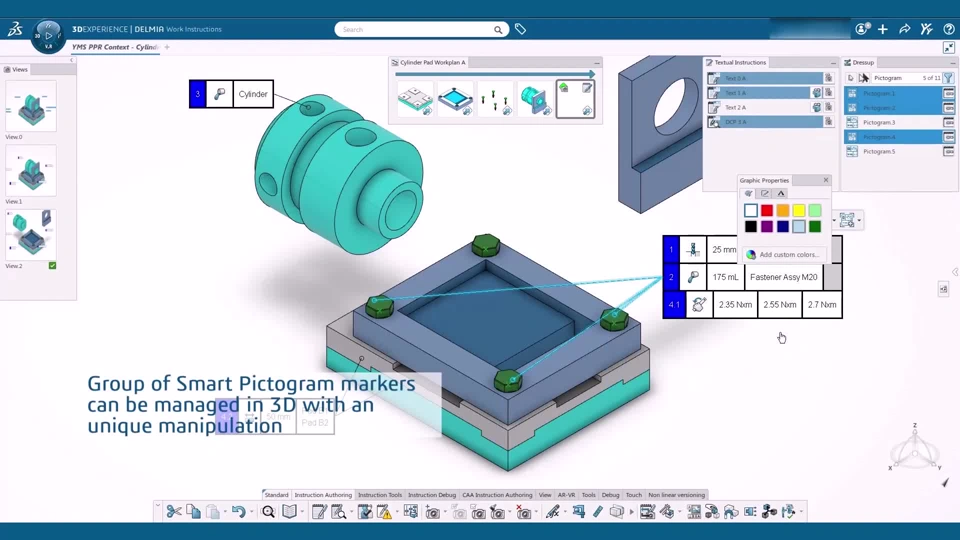Click the plus add icon in the top bar
The width and height of the screenshot is (960, 540).
pos(882,29)
